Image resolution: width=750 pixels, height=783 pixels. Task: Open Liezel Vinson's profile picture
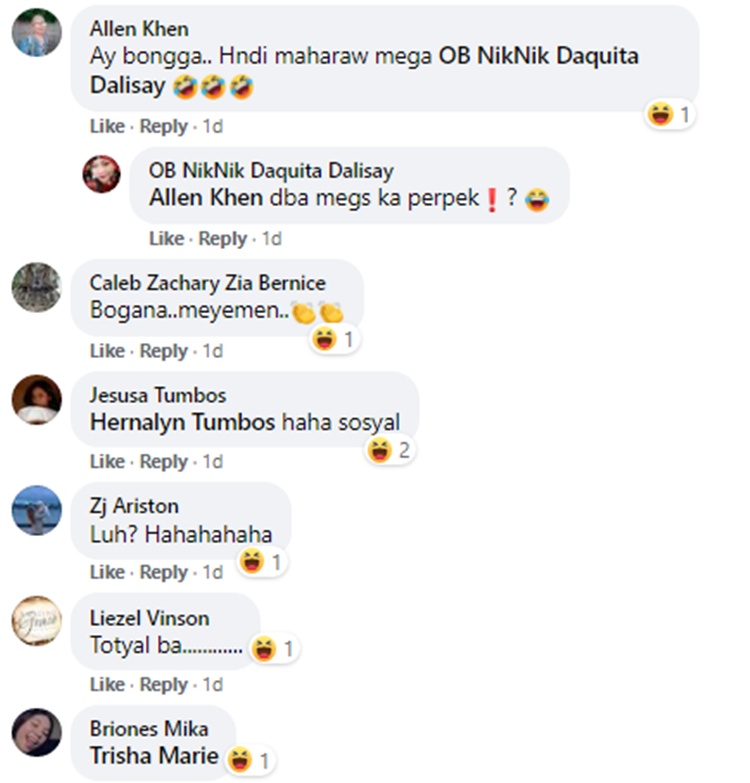[x=37, y=621]
